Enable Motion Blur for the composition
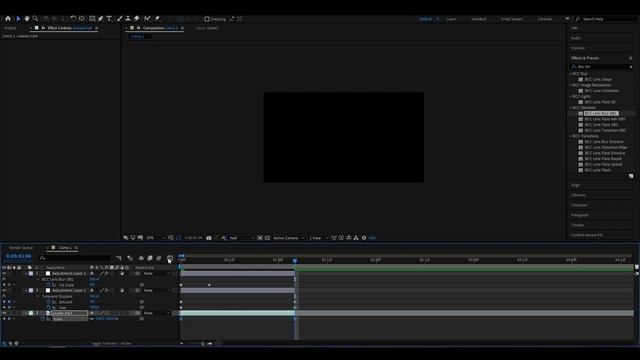Screen dimensions: 640x360 [x=159, y=258]
